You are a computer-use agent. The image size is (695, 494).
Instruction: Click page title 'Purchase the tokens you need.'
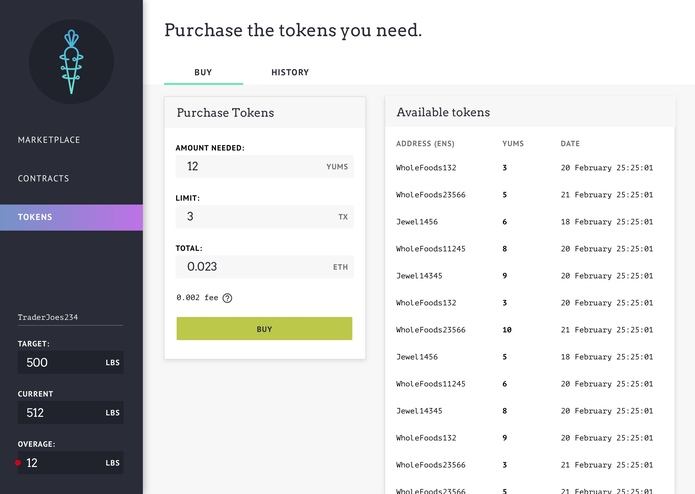(293, 30)
